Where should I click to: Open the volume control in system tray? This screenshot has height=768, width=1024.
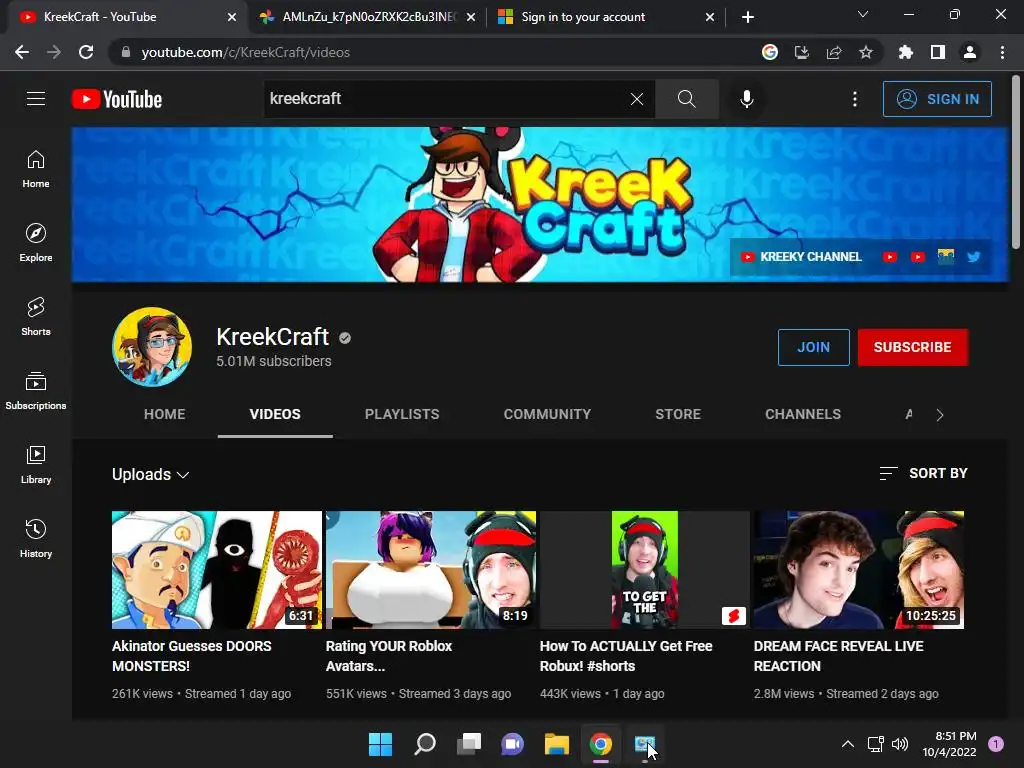coord(899,744)
